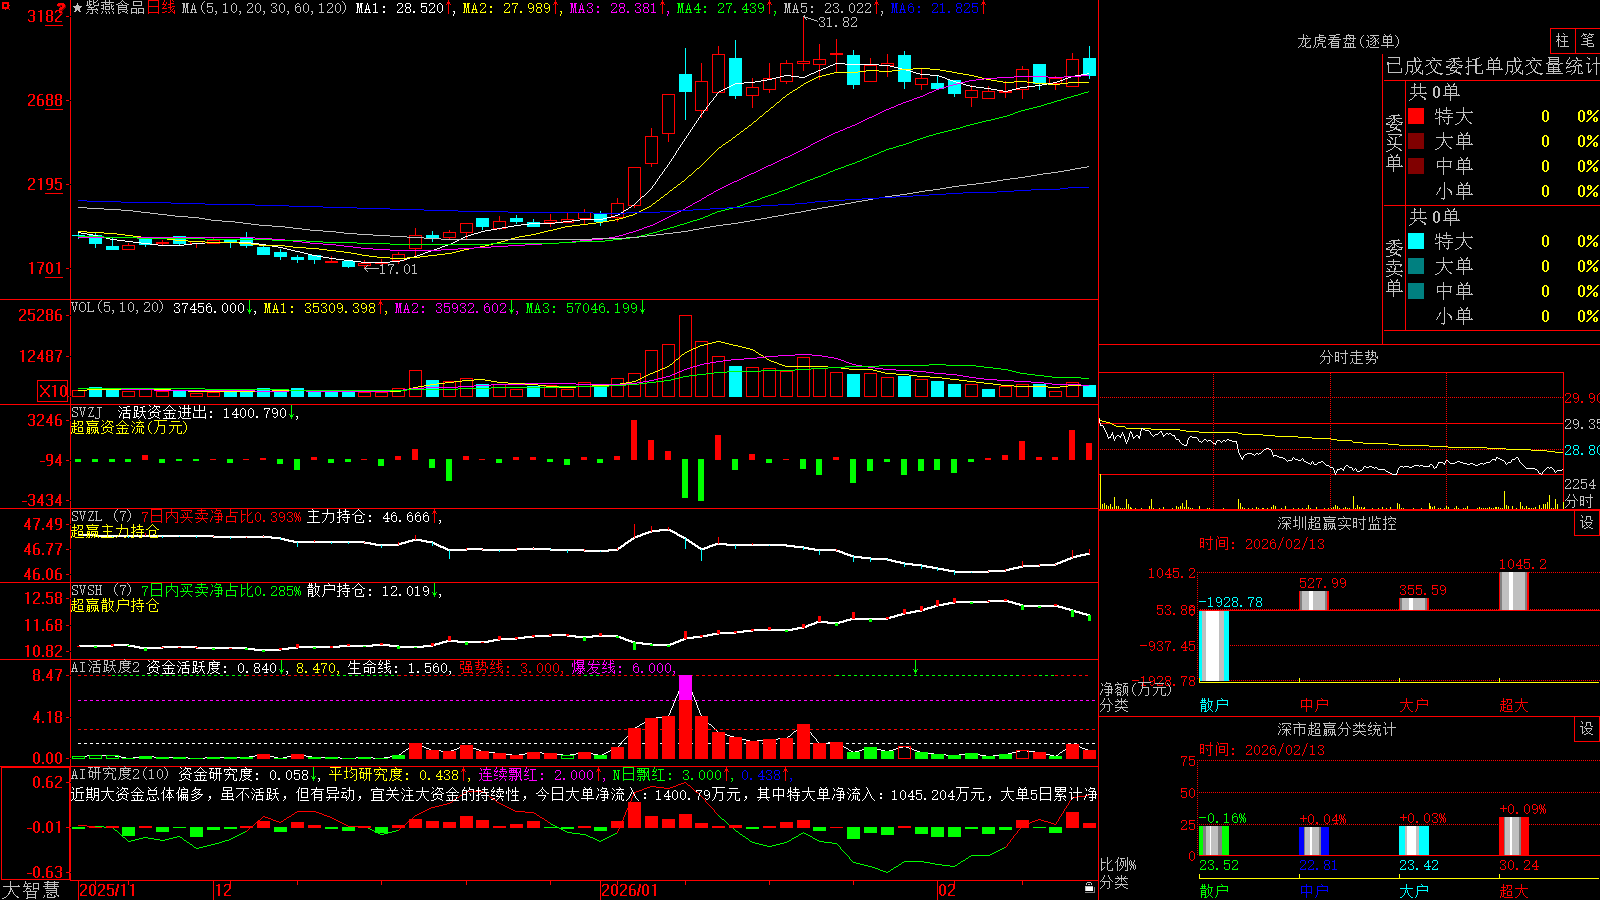Click the 超大 ratio bar showing 30.24
Screen dimensions: 1600x900
tap(1514, 836)
